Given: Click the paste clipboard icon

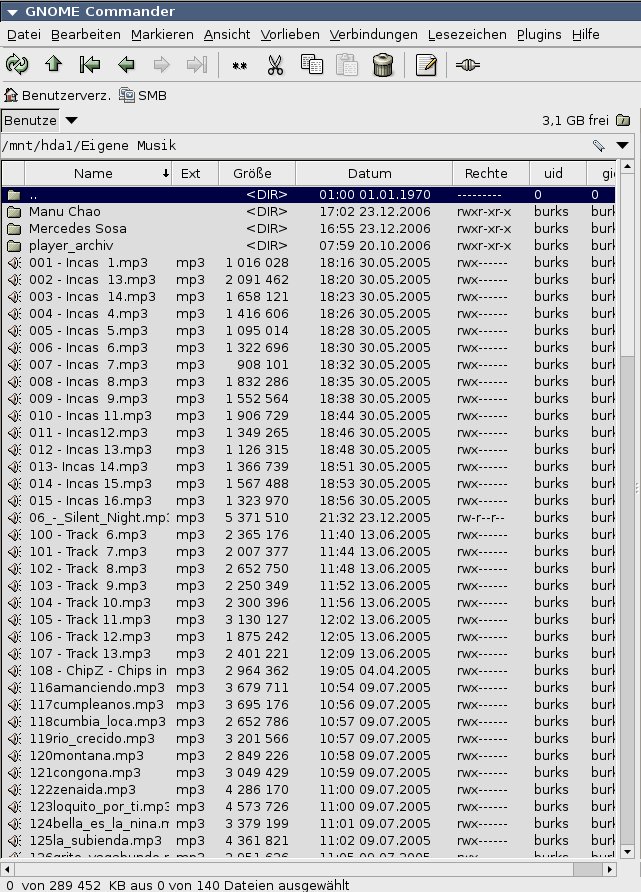Looking at the screenshot, I should (347, 65).
